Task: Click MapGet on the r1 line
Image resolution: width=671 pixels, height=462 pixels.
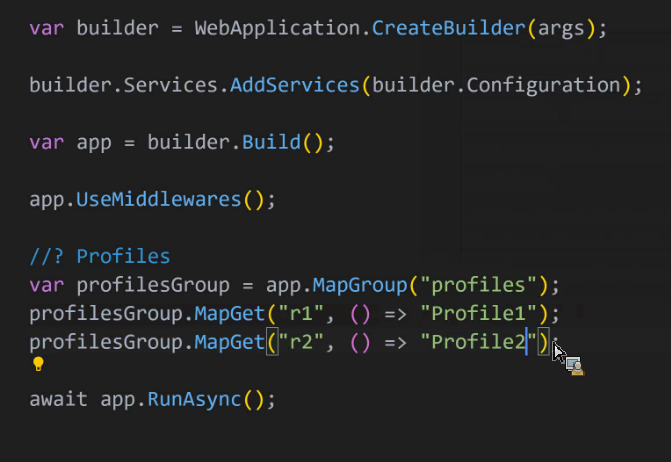Action: pyautogui.click(x=230, y=314)
